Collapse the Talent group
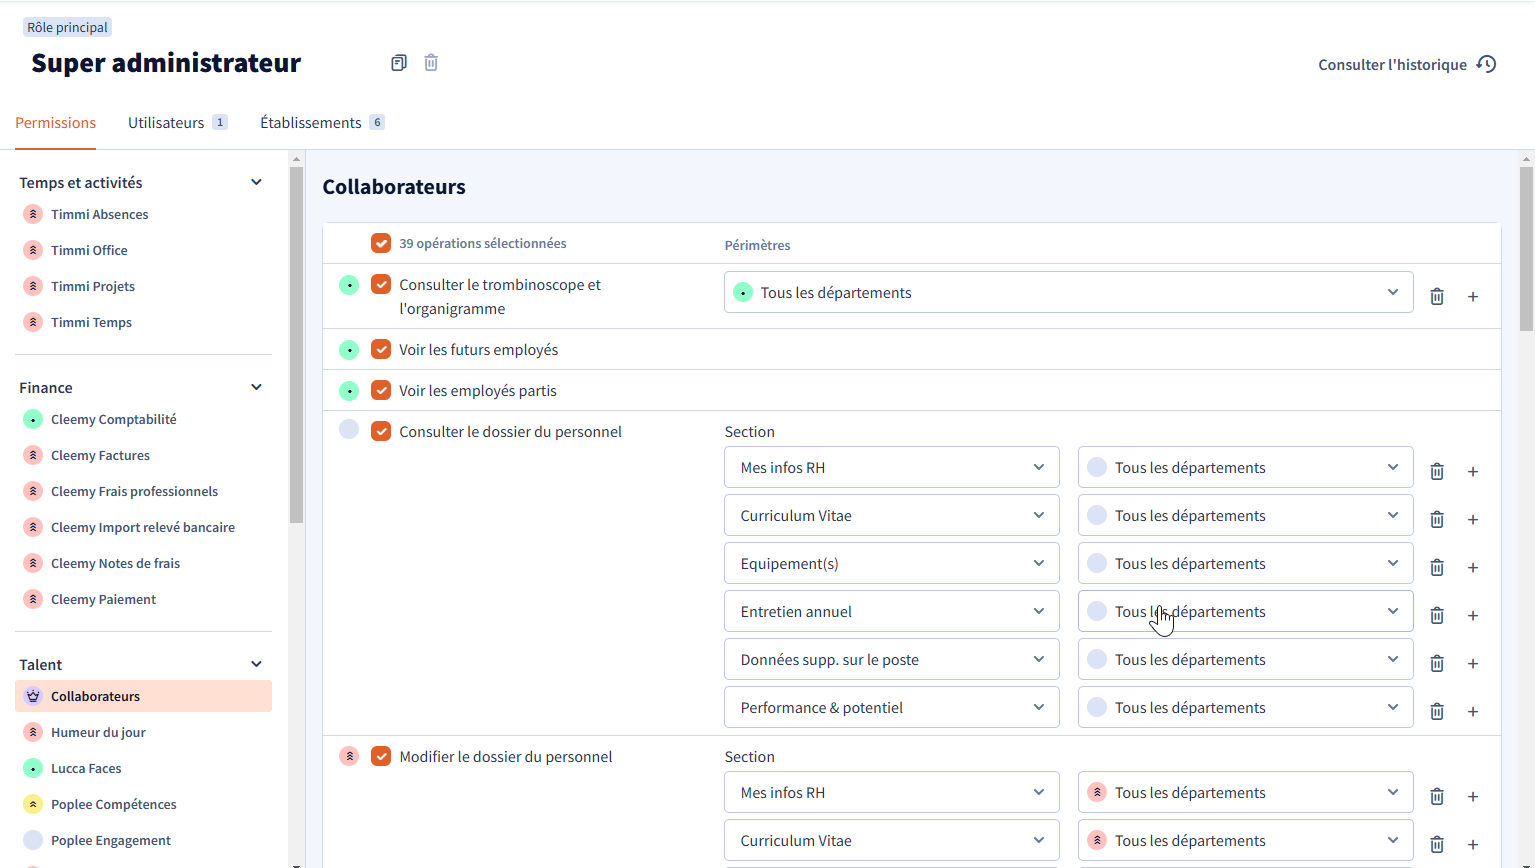This screenshot has width=1535, height=868. (256, 664)
